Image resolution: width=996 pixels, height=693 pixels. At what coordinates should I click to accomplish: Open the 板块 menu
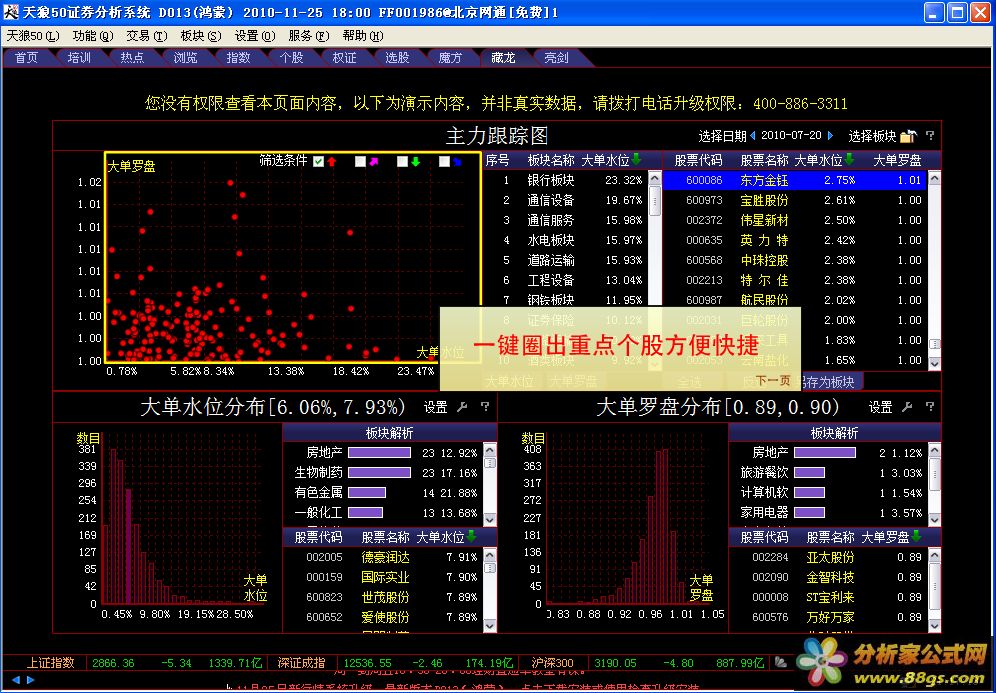point(201,36)
